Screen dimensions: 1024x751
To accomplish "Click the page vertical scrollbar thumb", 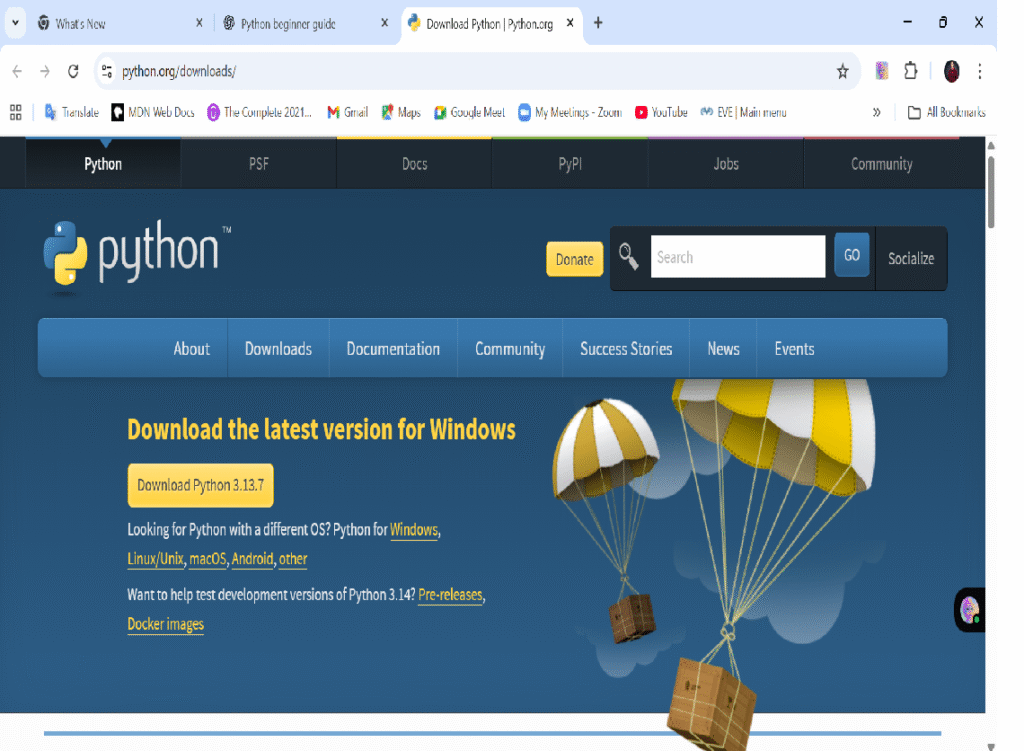I will 991,190.
